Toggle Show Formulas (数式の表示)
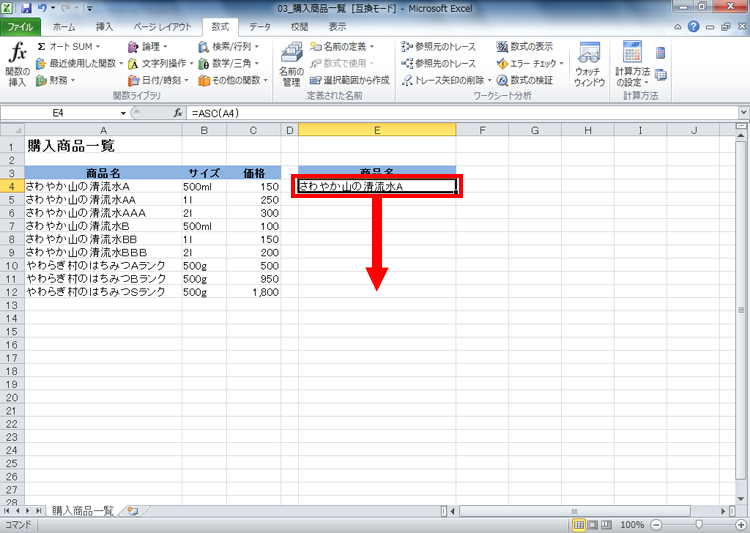Screen dimensions: 750x533 click(x=525, y=47)
